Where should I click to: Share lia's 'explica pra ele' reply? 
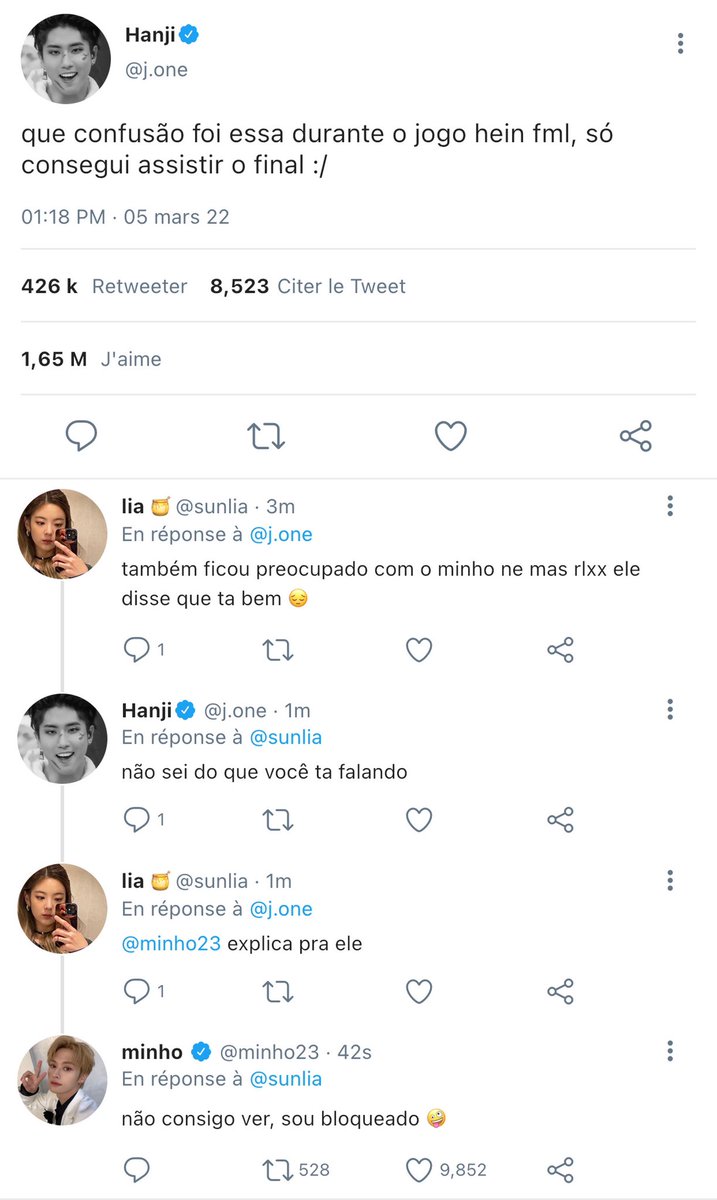[x=560, y=991]
